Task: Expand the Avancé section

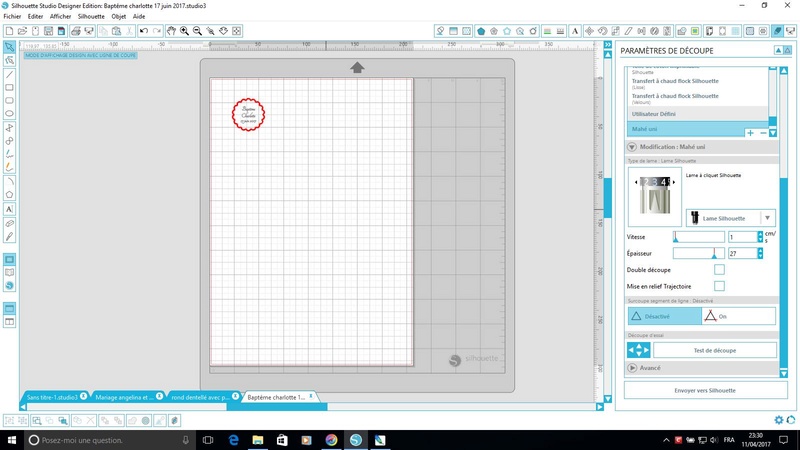Action: coord(632,368)
